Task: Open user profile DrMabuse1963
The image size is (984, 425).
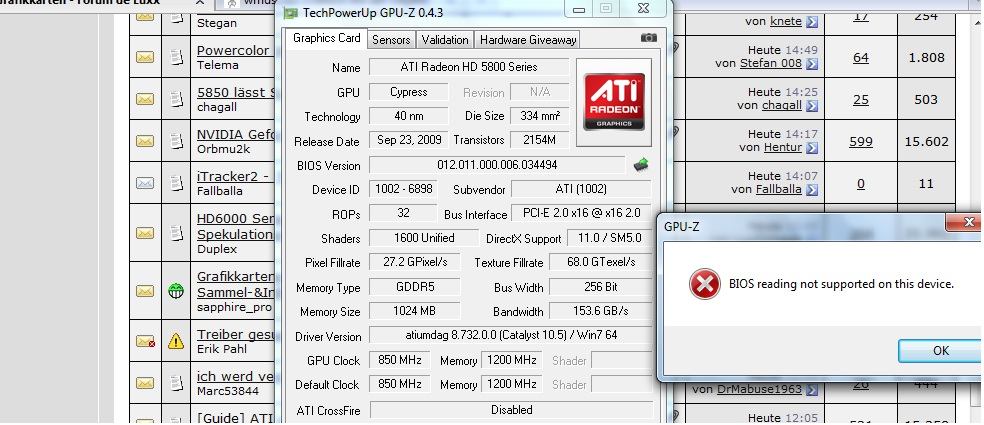Action: coord(759,390)
